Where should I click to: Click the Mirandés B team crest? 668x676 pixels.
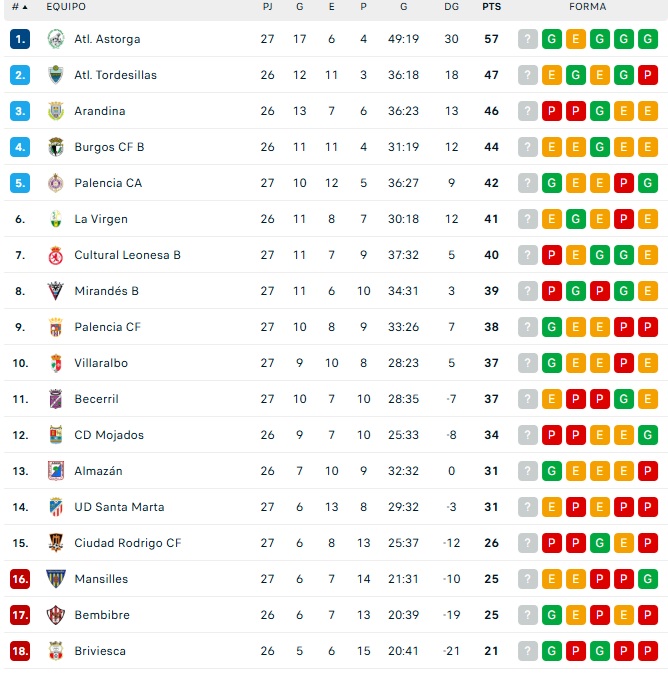(55, 291)
